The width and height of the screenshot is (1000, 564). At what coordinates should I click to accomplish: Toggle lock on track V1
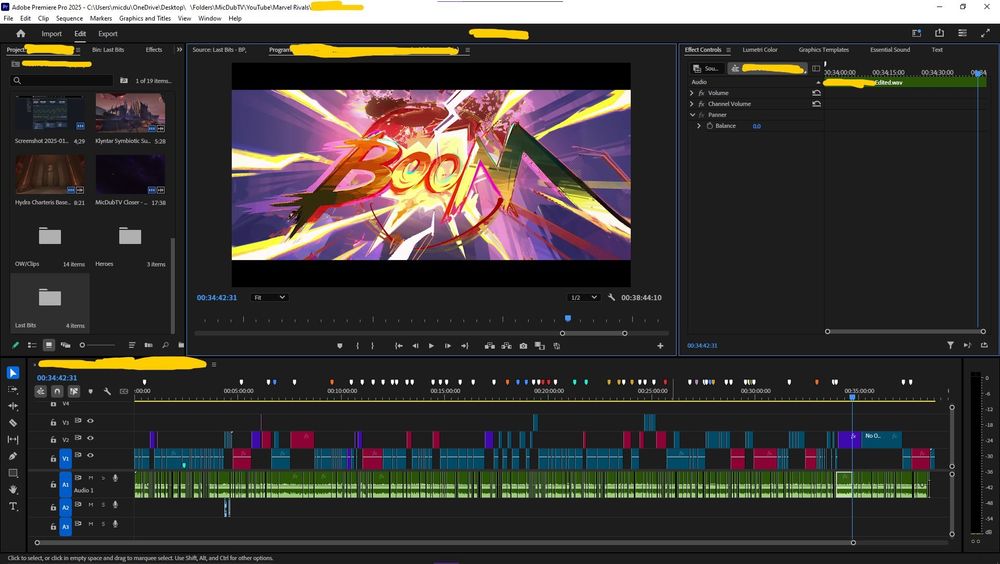click(53, 459)
